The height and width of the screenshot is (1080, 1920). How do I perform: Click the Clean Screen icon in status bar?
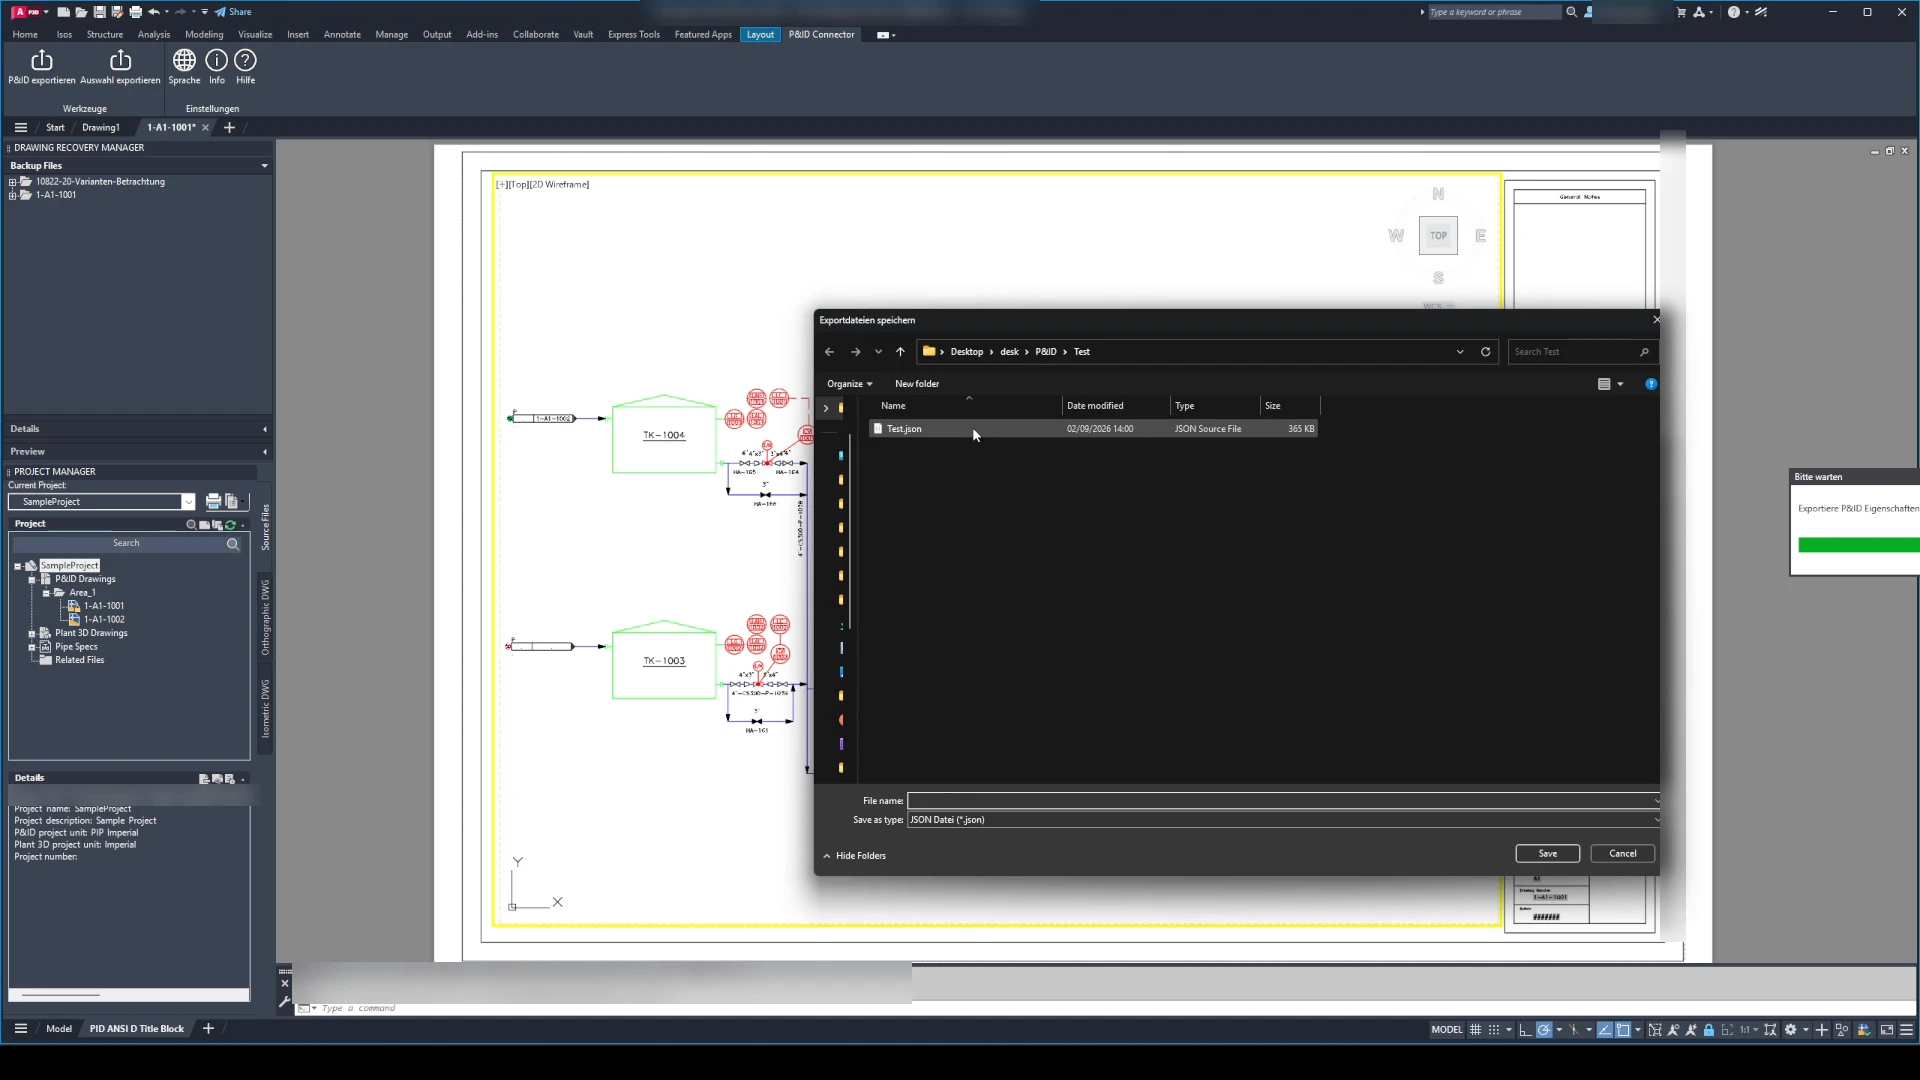pyautogui.click(x=1887, y=1030)
